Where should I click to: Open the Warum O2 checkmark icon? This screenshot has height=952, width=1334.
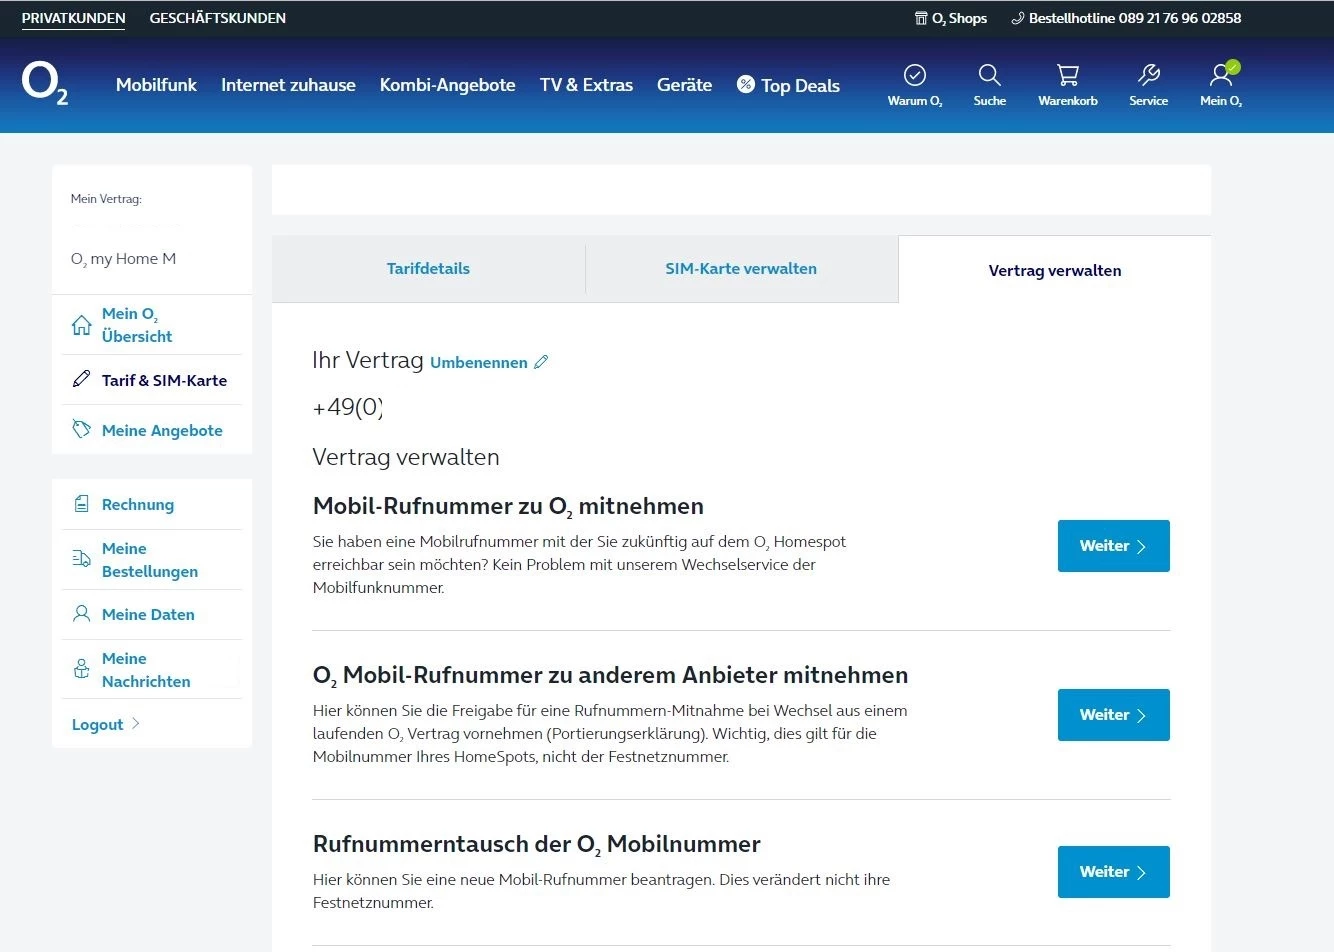tap(915, 75)
